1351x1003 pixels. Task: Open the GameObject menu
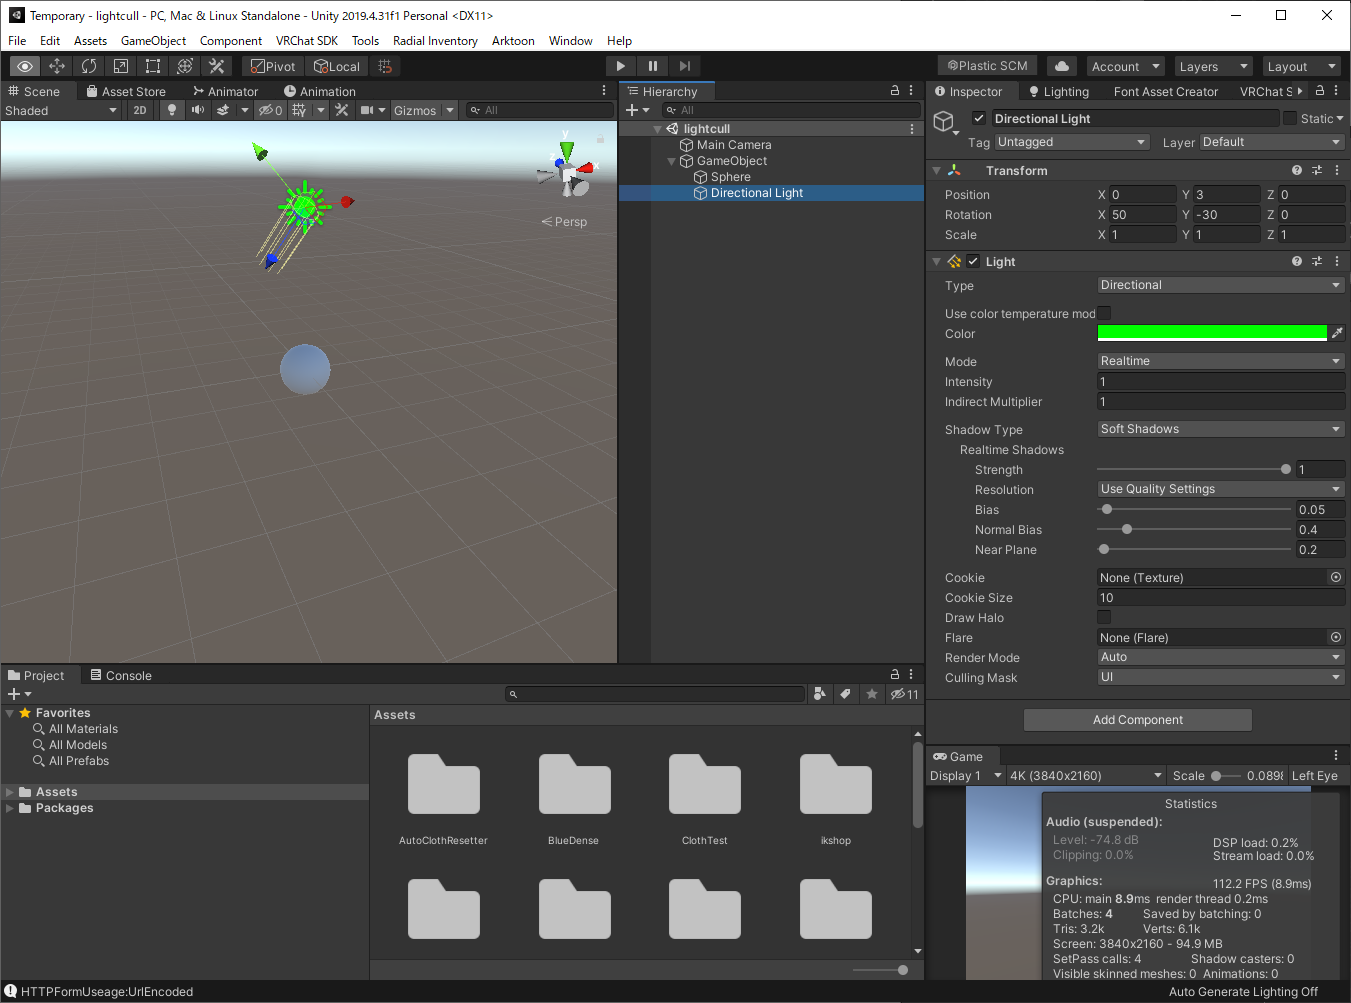[x=153, y=41]
